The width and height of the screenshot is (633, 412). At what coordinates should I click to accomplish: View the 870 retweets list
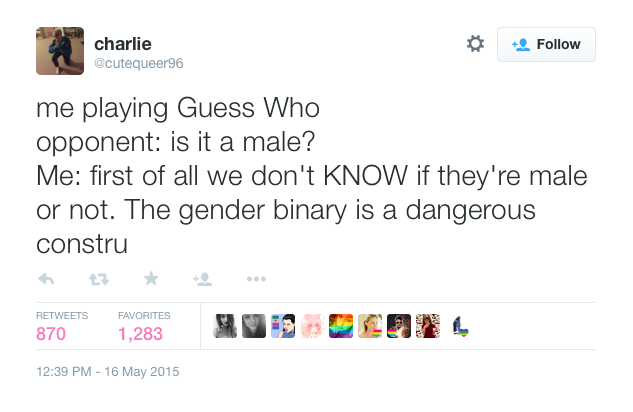point(51,334)
